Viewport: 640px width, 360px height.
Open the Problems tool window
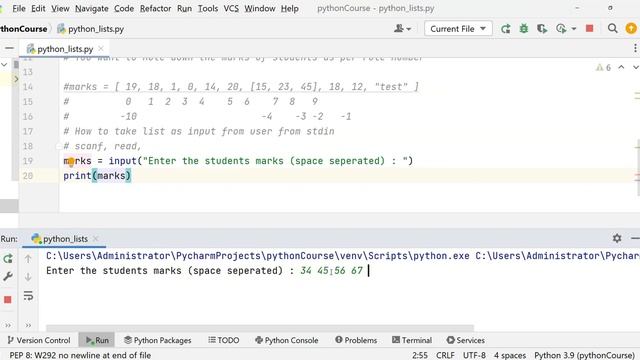tap(356, 340)
